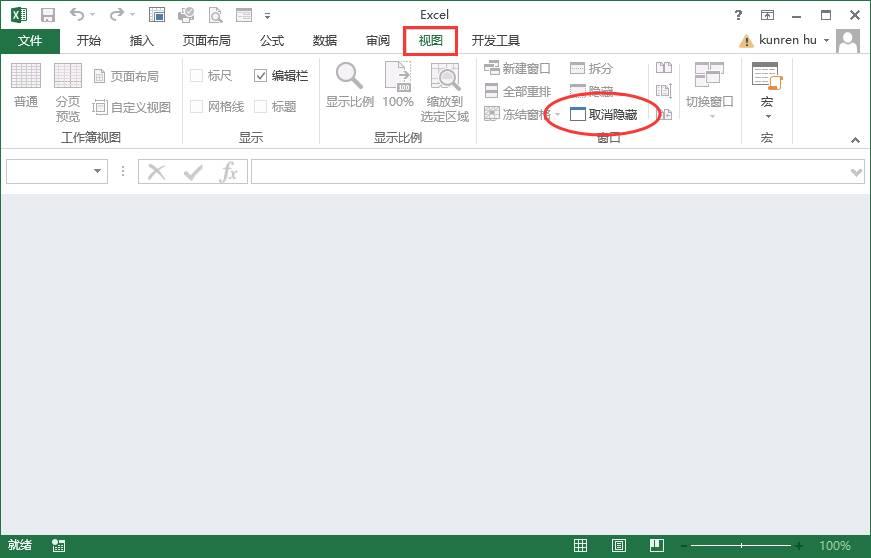Click the 显示比例 magnifier icon
This screenshot has height=558, width=871.
pyautogui.click(x=349, y=76)
